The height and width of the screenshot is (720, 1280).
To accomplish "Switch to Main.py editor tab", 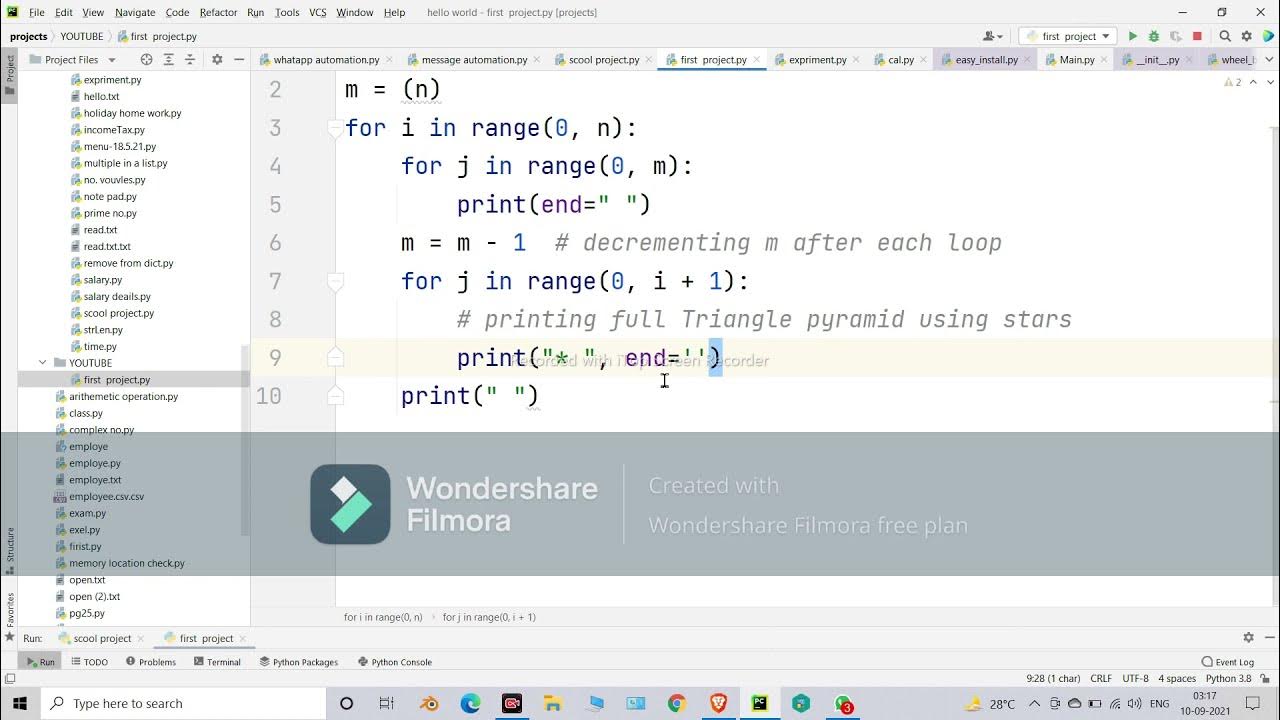I will 1077,60.
